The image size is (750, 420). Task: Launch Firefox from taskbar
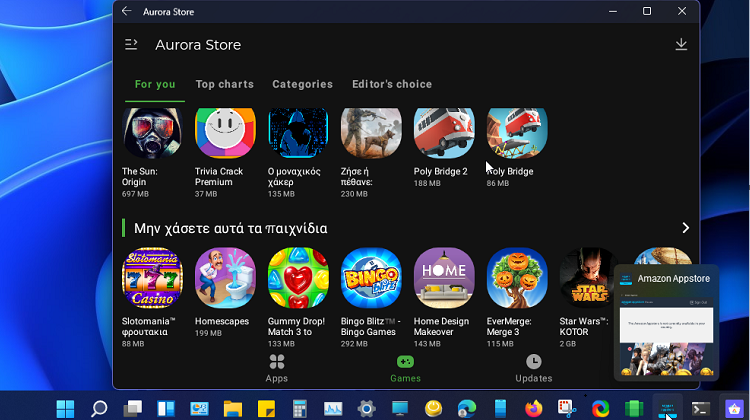pyautogui.click(x=533, y=409)
